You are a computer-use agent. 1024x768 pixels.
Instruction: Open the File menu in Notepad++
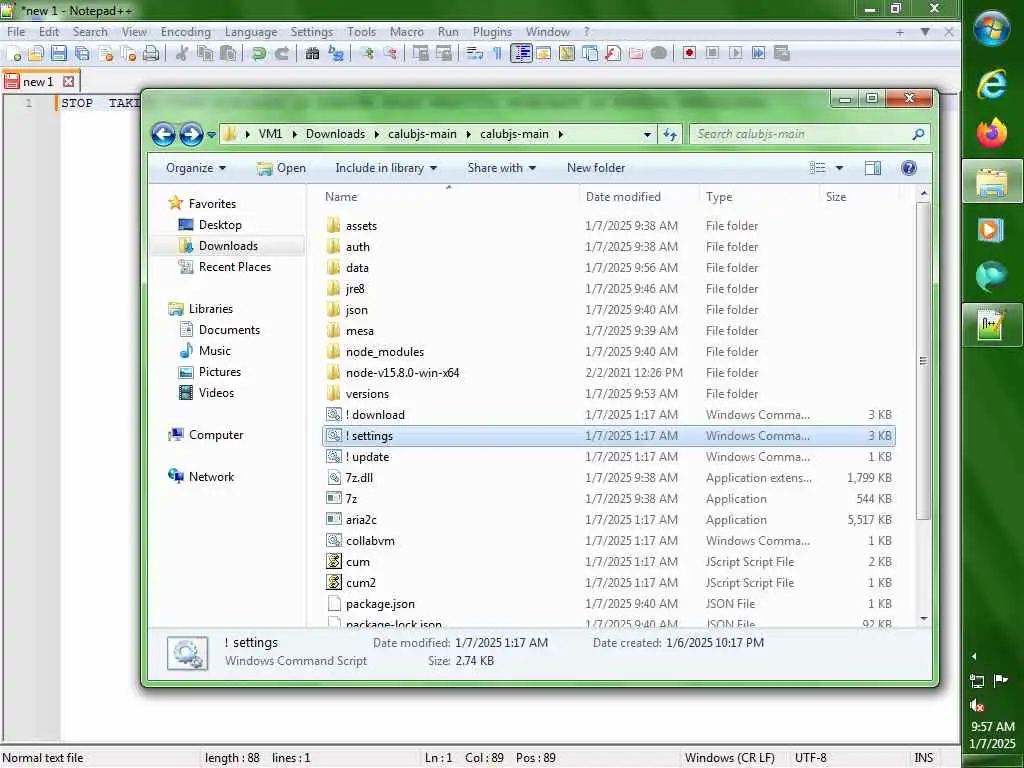coord(16,32)
